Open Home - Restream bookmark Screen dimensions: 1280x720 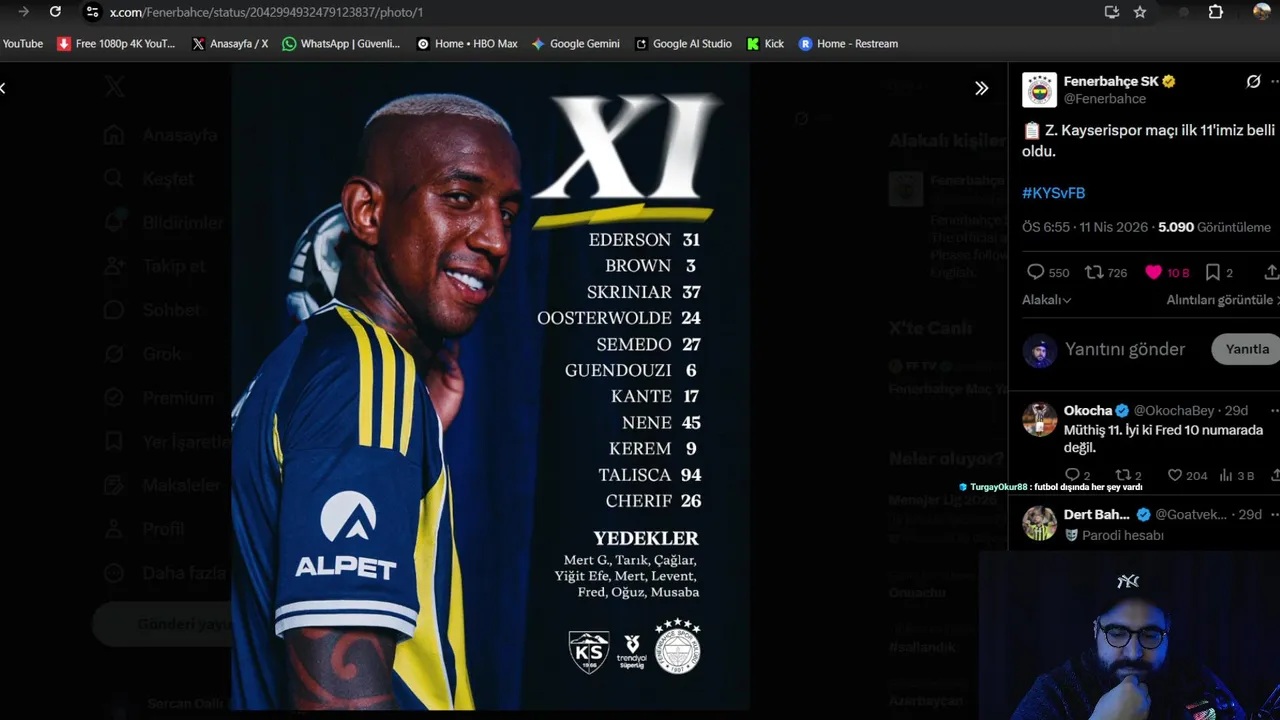848,44
